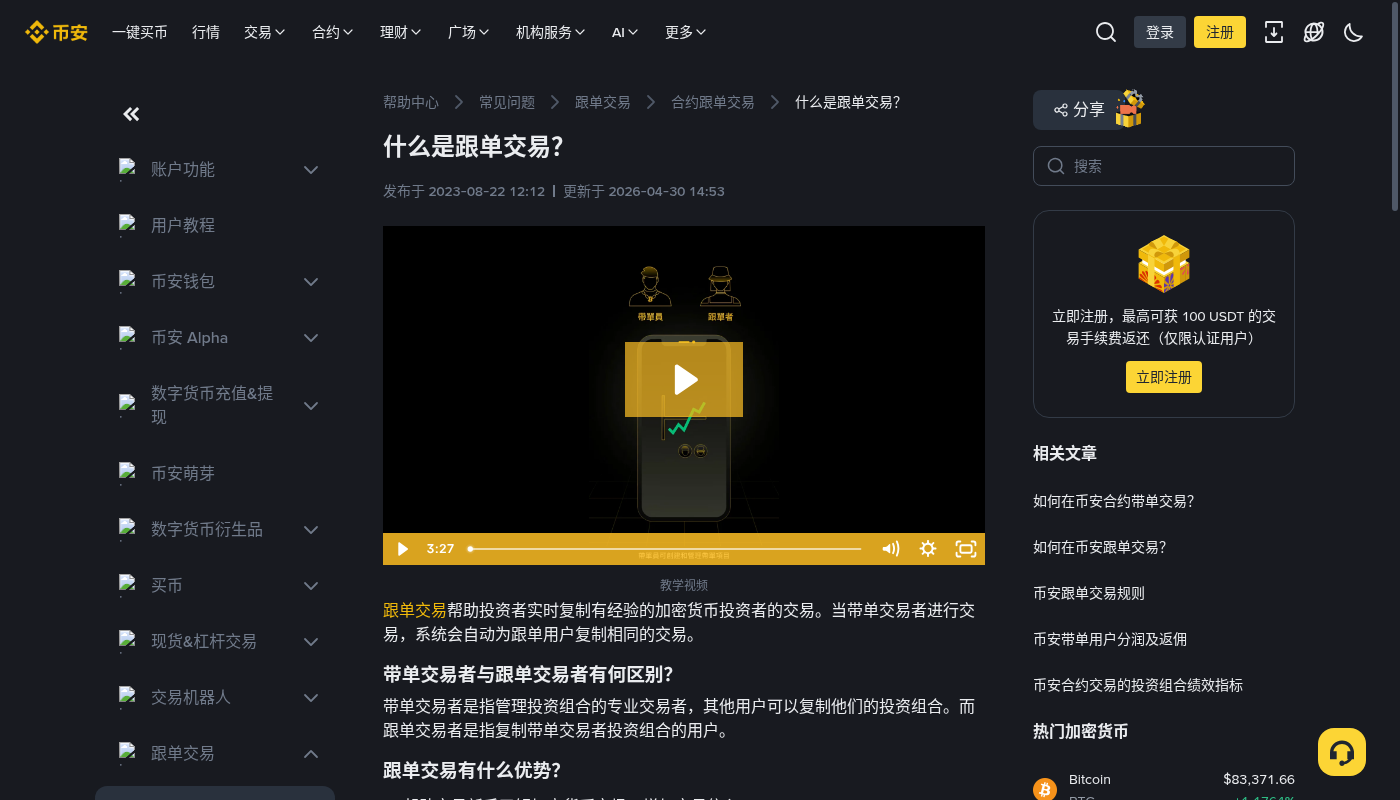Open 行情 in top navigation
1400x800 pixels.
[x=206, y=32]
